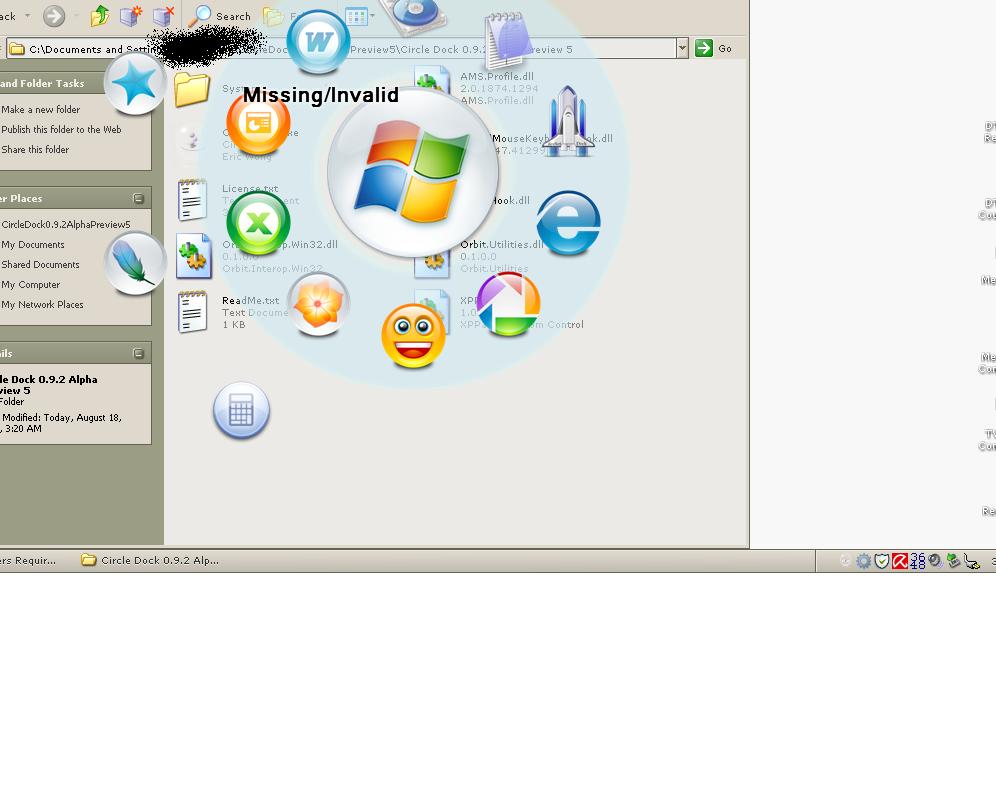Click the Go button beside address bar
The width and height of the screenshot is (996, 800).
click(x=713, y=48)
